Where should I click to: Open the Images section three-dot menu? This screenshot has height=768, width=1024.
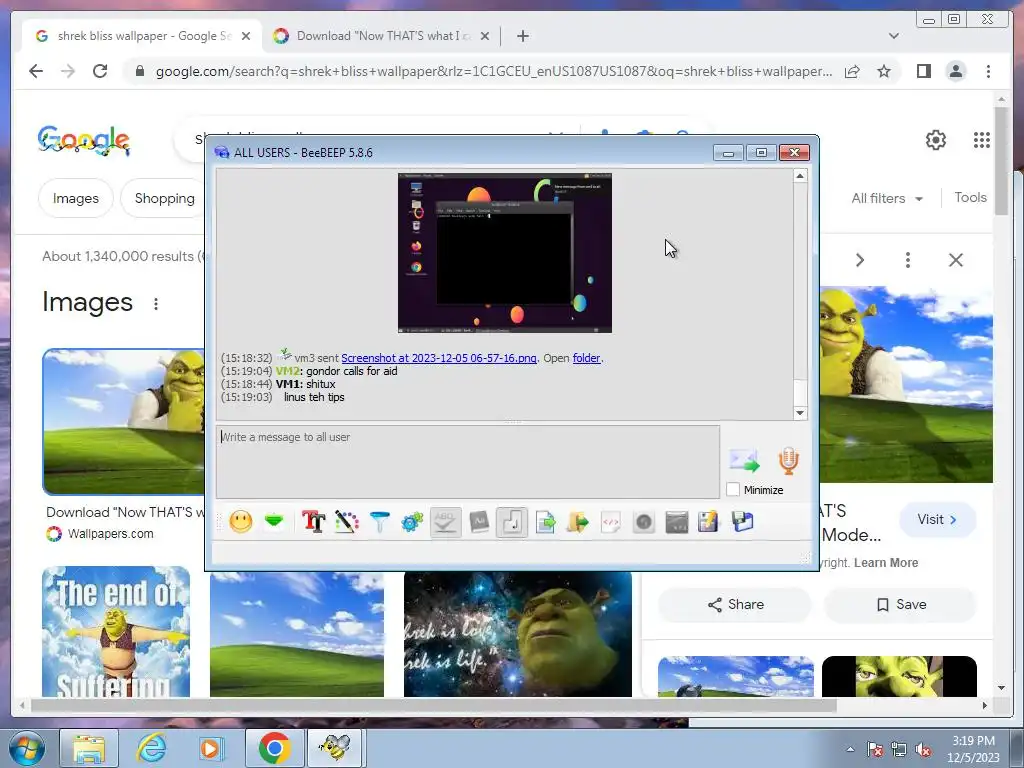click(x=155, y=304)
